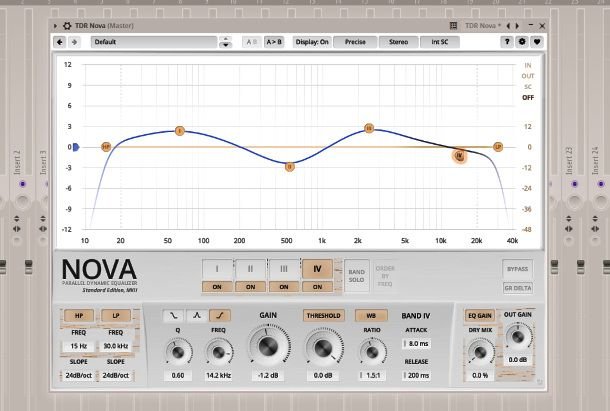Toggle the WB wideband button
This screenshot has height=411, width=610.
pos(371,316)
